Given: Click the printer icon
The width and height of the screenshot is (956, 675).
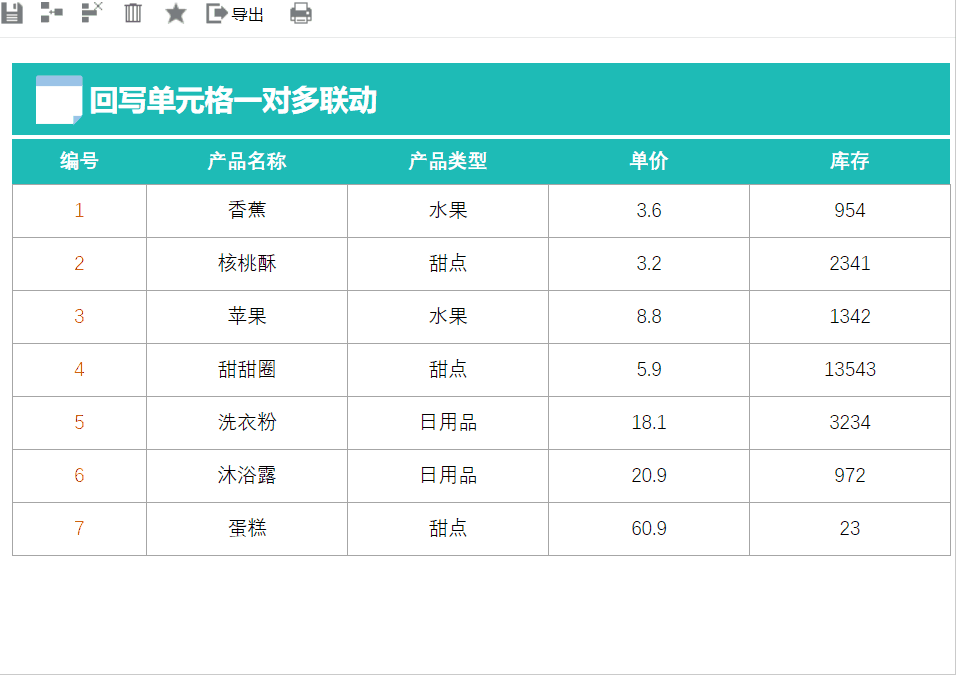Looking at the screenshot, I should [x=301, y=13].
